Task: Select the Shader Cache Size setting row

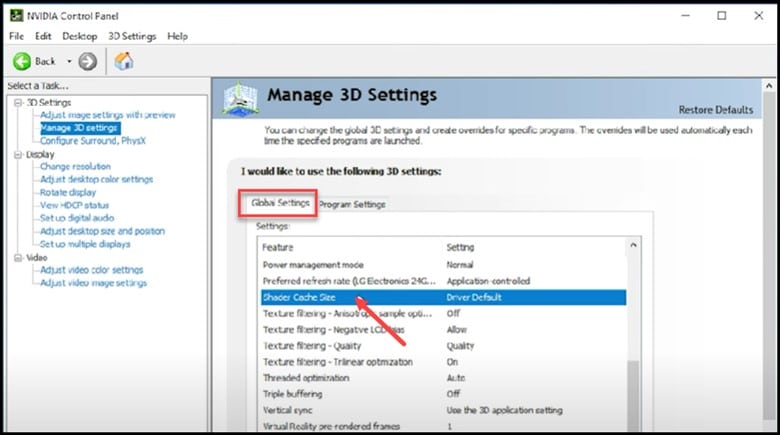Action: 440,297
